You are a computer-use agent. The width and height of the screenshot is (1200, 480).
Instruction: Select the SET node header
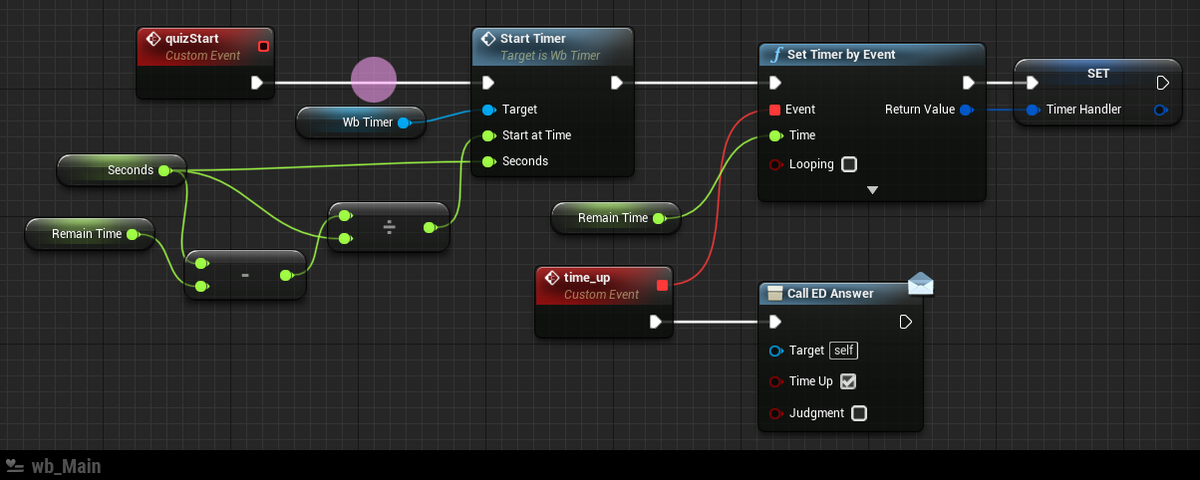[x=1098, y=73]
